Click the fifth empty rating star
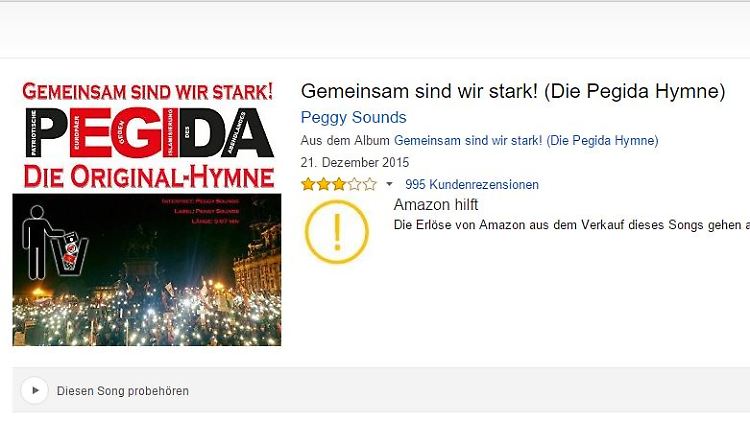 coord(370,184)
